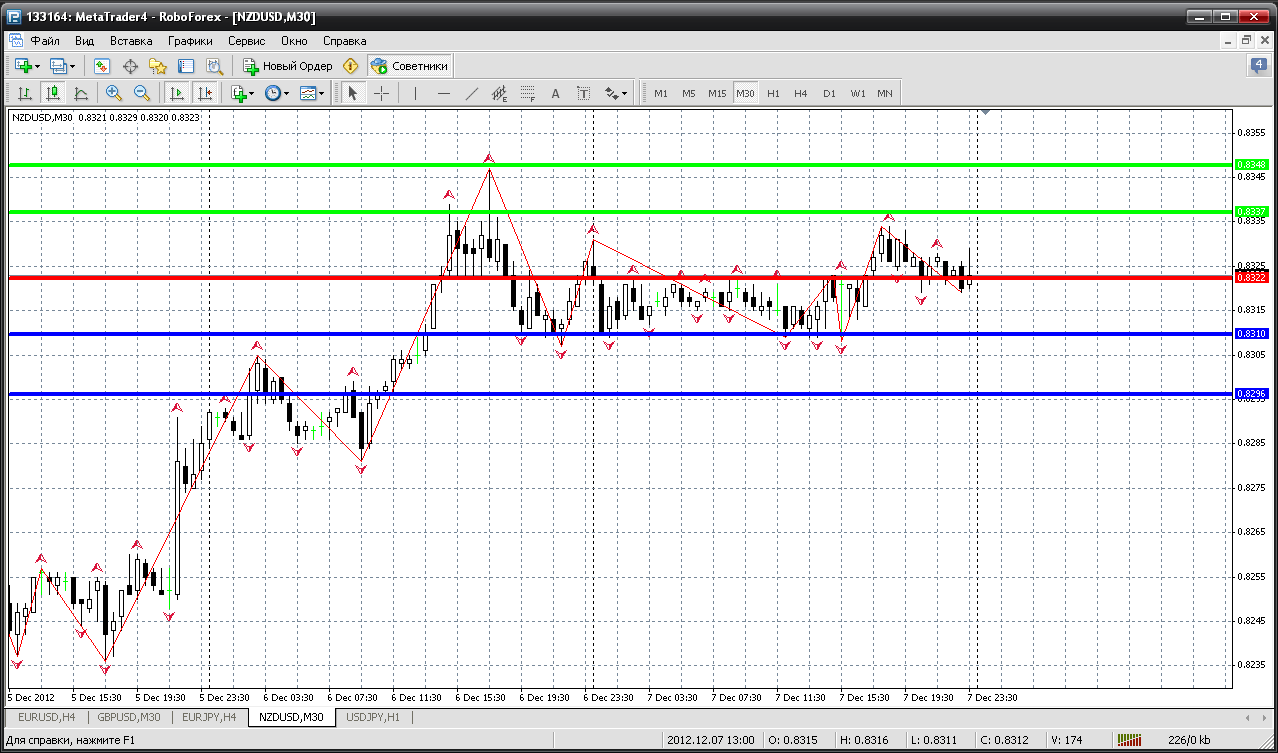Expand the templates dropdown

[322, 93]
